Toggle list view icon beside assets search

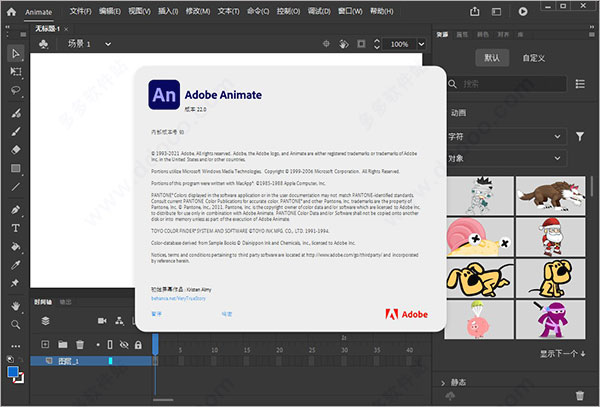tap(580, 84)
